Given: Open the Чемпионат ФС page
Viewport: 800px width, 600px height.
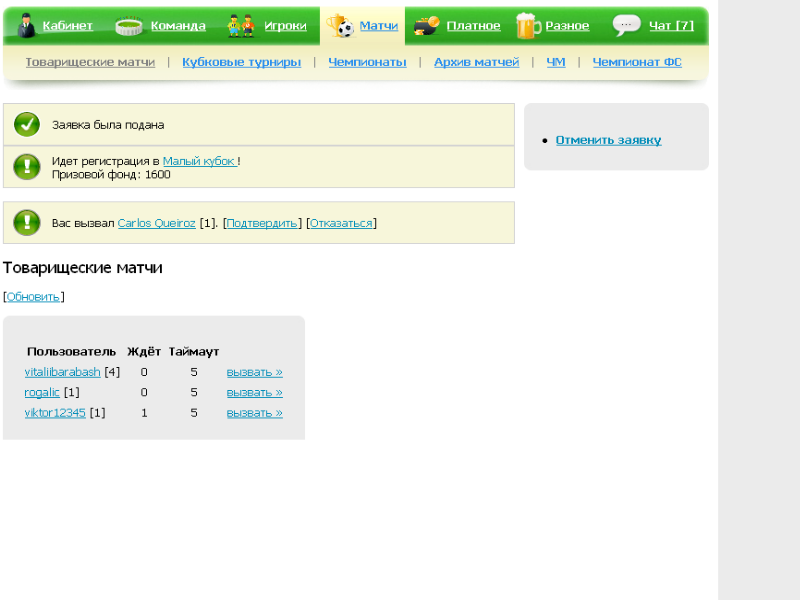Looking at the screenshot, I should [637, 62].
